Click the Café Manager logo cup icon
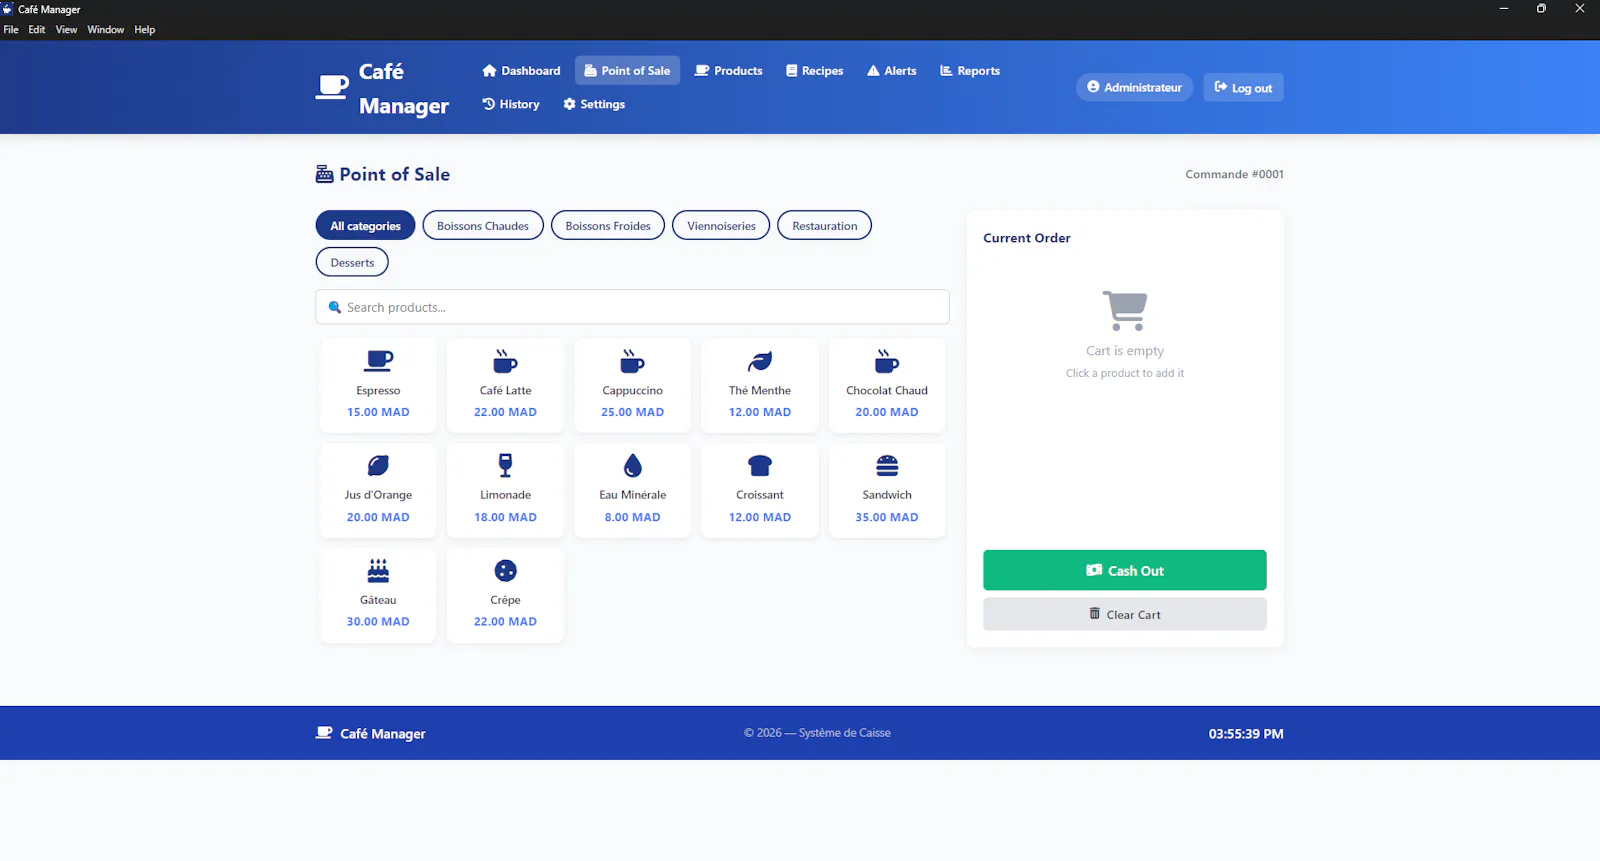The height and width of the screenshot is (861, 1600). coord(332,87)
